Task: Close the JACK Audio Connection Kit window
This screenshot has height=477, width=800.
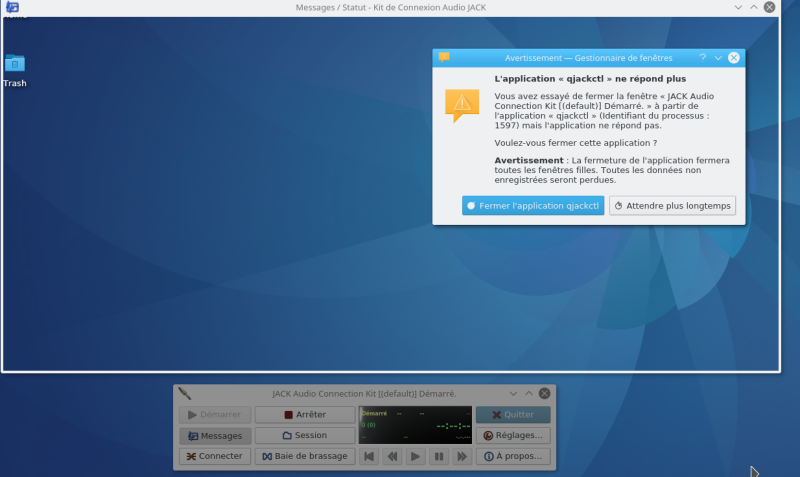Action: (544, 393)
